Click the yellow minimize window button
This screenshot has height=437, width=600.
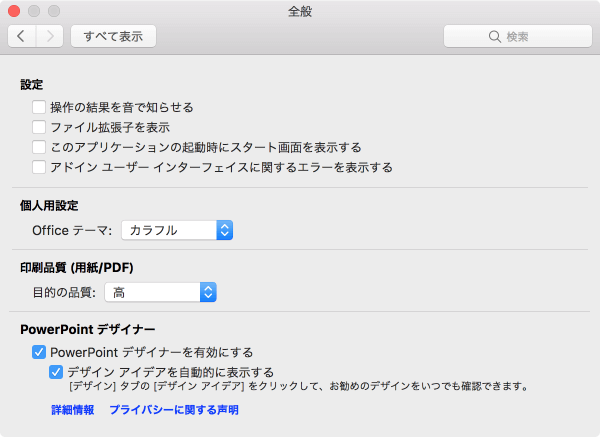click(x=33, y=11)
